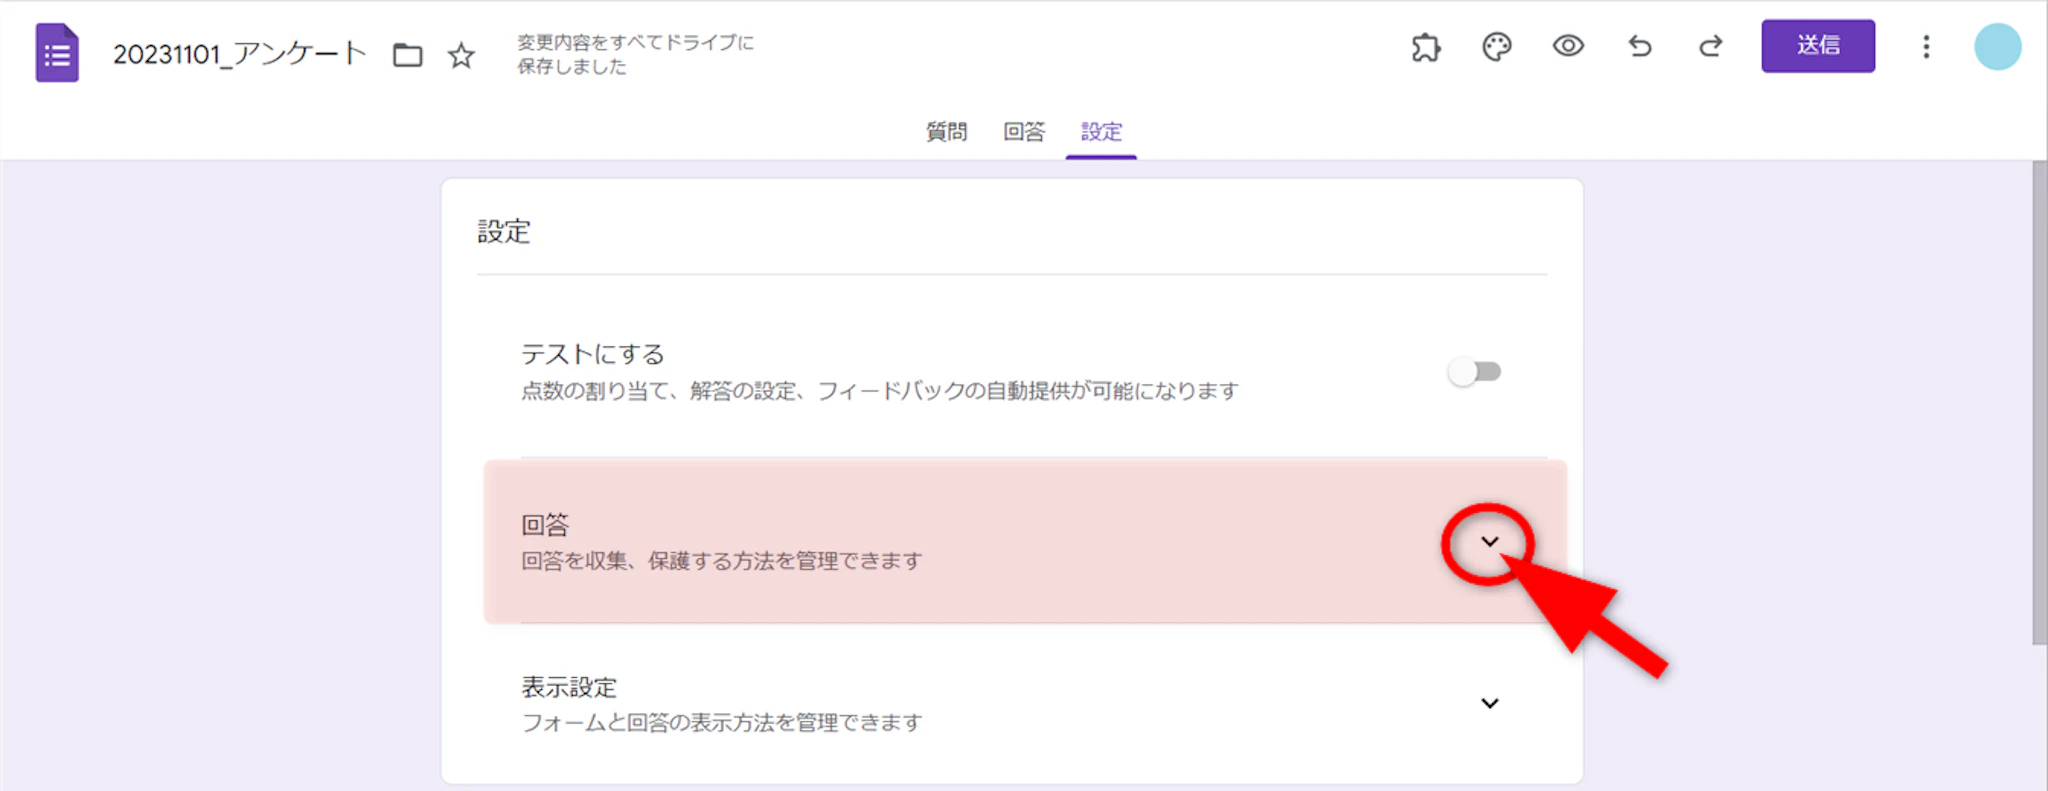Toggle the テストにする switch

click(x=1475, y=372)
